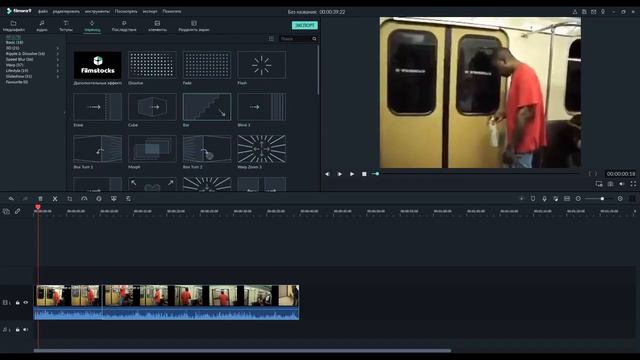The image size is (640, 360).
Task: Expand the Lifestyle category arrow
Action: click(x=58, y=71)
